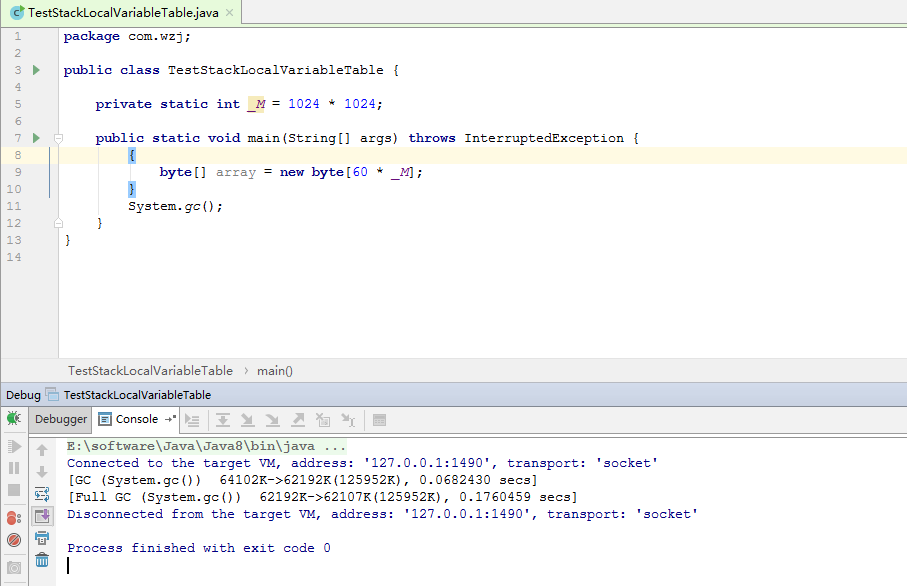Viewport: 907px width, 586px height.
Task: Click the console up arrow icon
Action: coord(42,450)
